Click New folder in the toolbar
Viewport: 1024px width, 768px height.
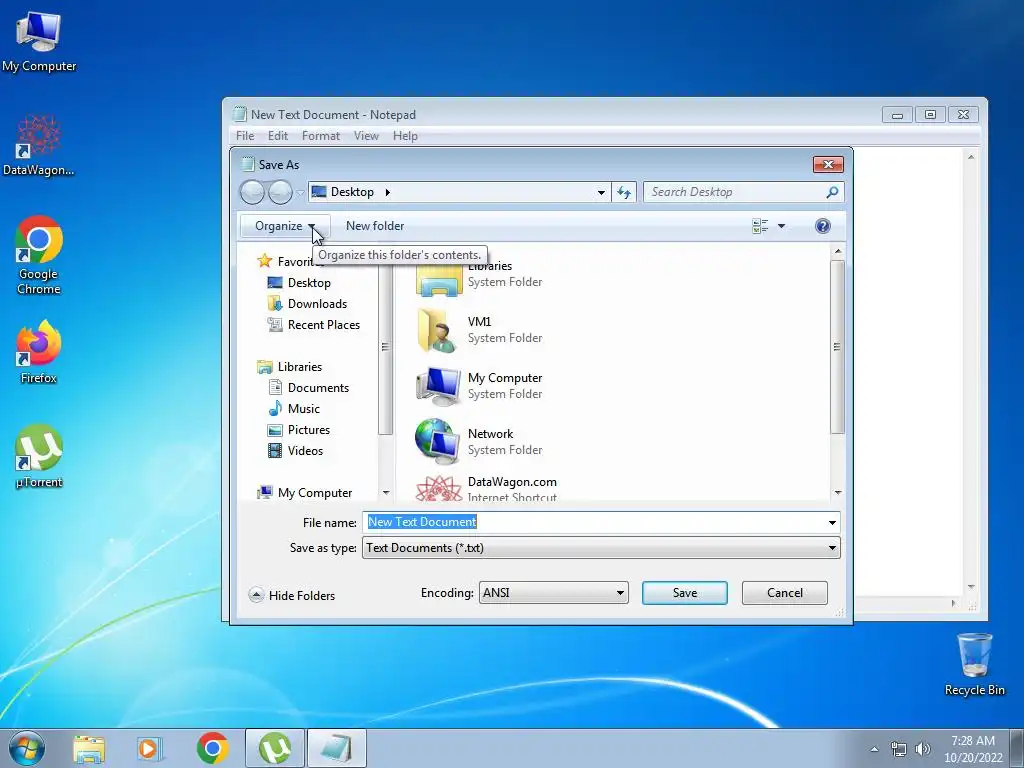tap(375, 226)
